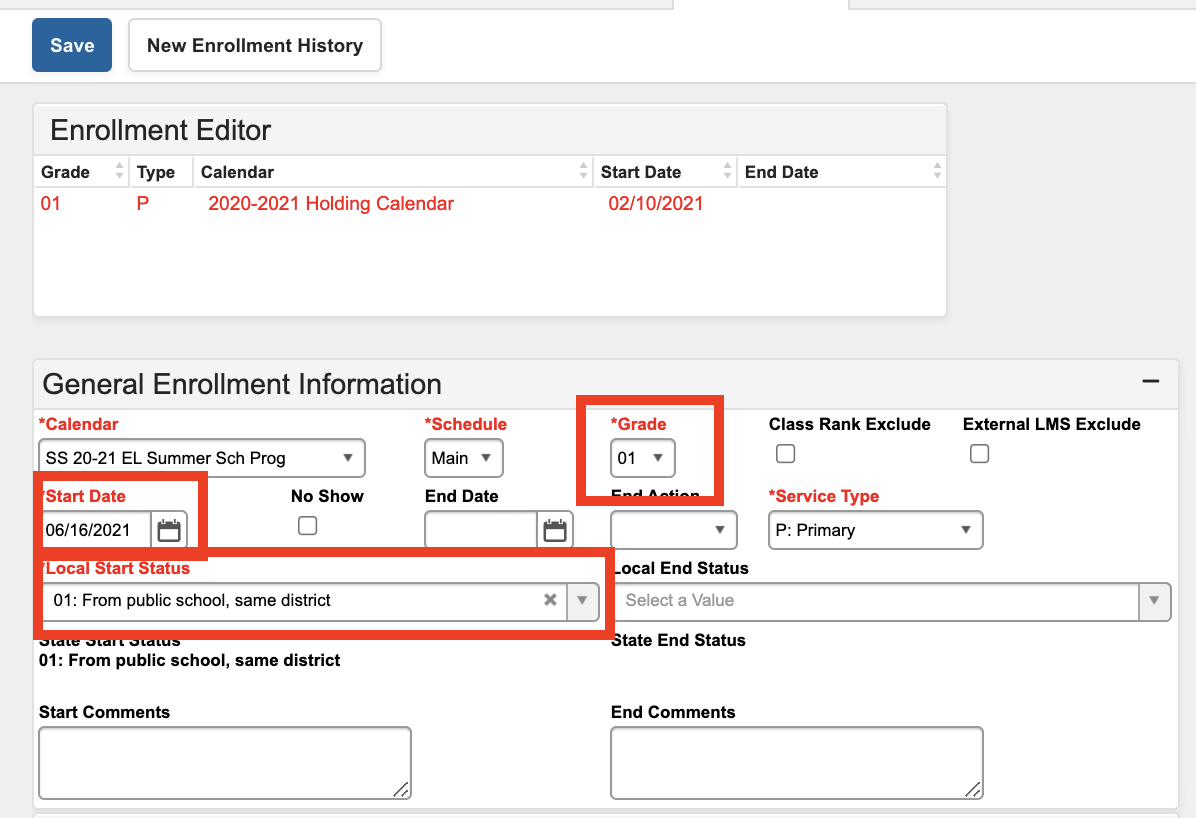
Task: Click the End Comments text area
Action: (x=797, y=763)
